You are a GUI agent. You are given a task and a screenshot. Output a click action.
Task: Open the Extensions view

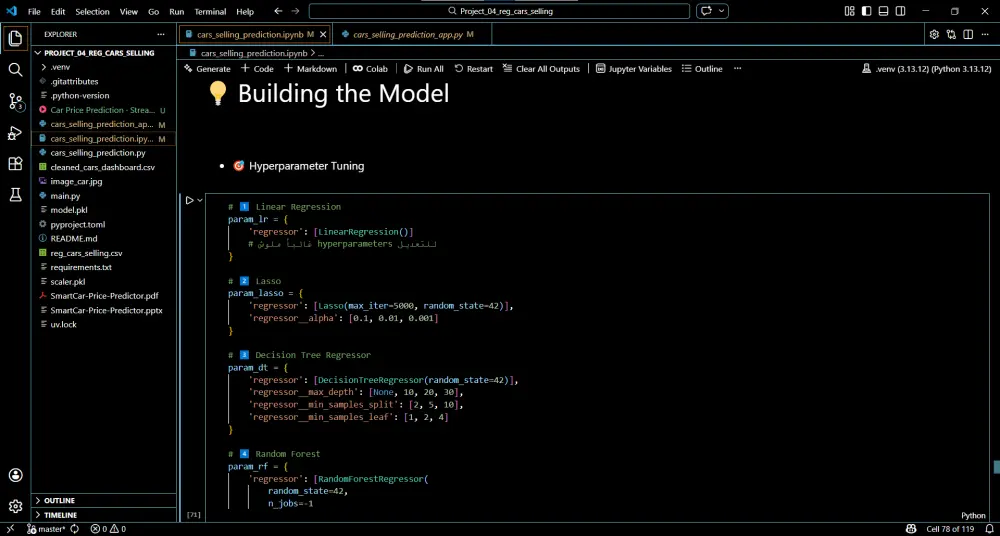pos(15,164)
